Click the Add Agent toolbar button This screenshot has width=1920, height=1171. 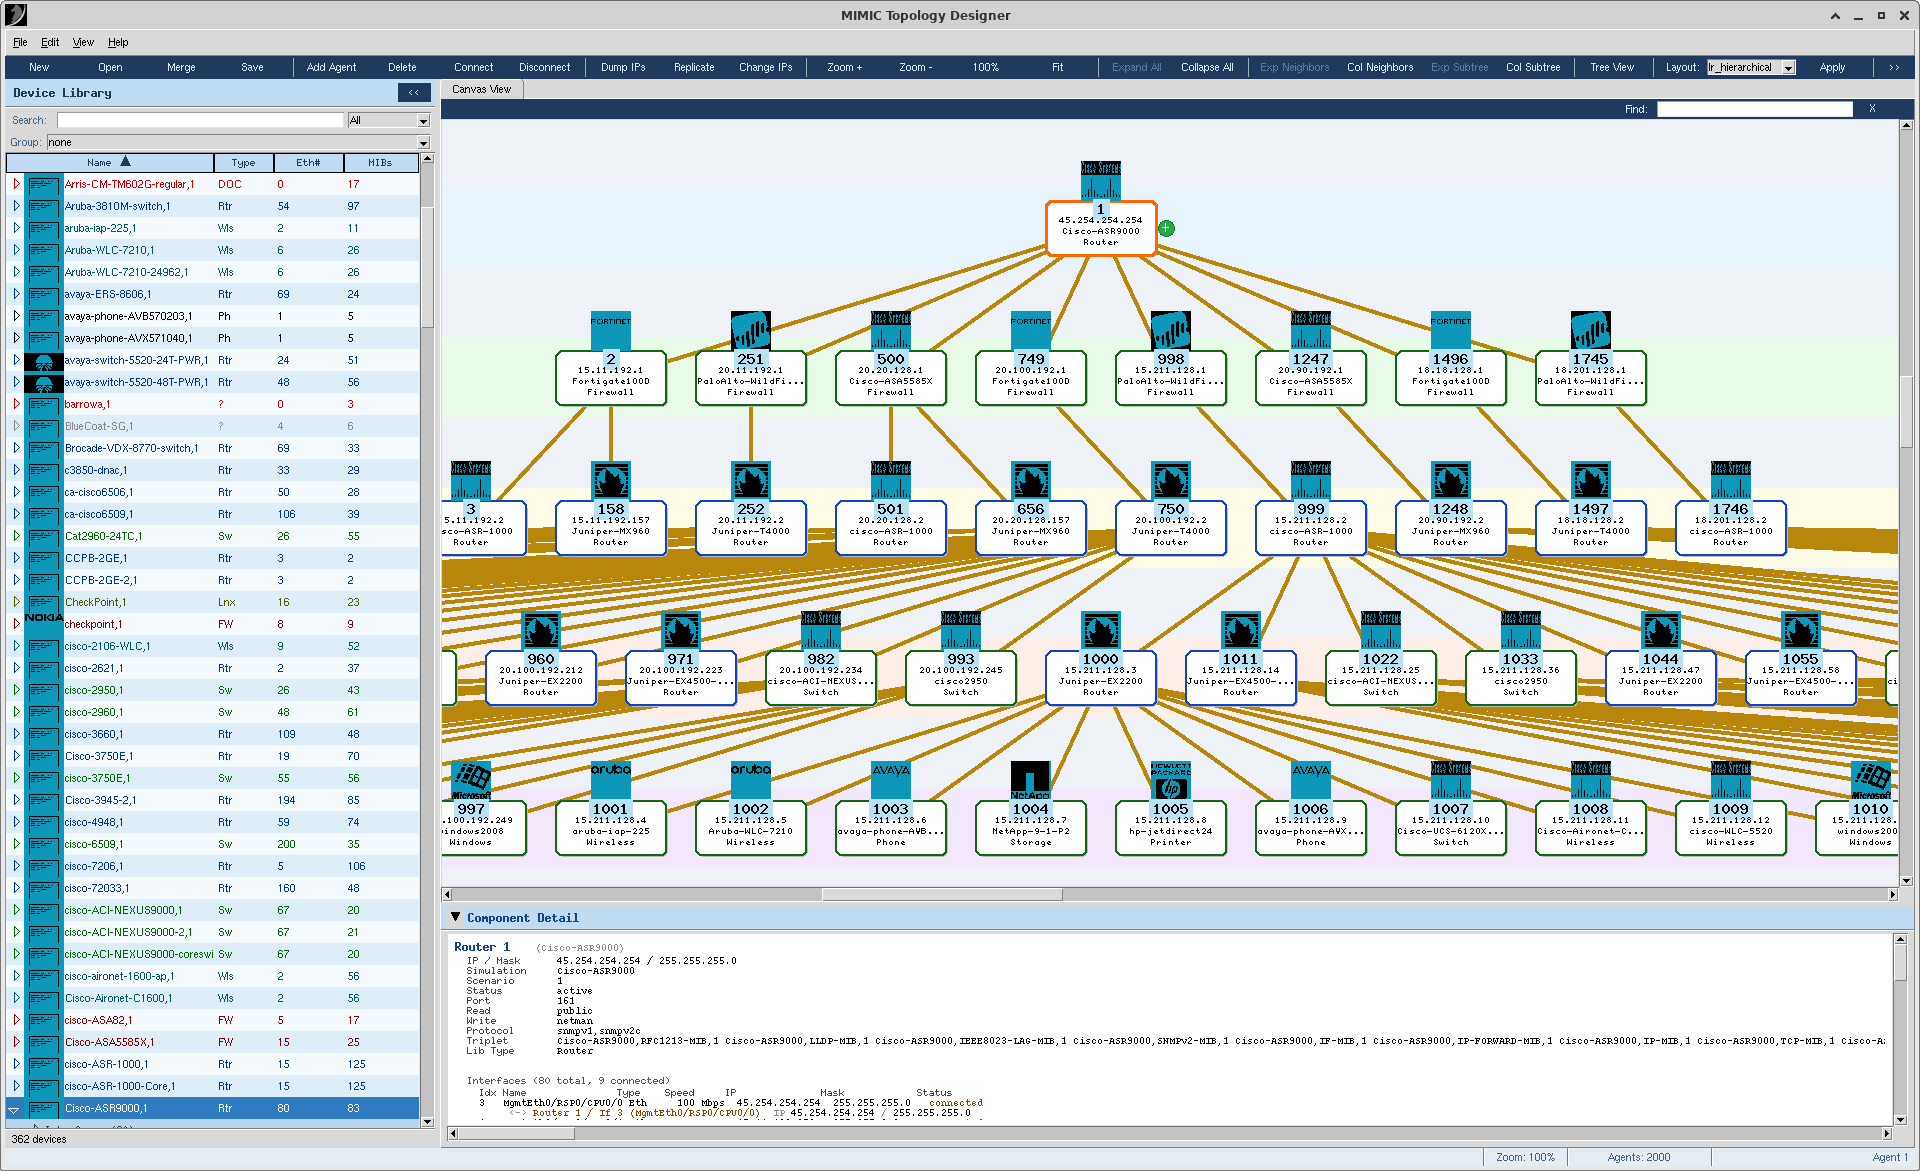pos(331,67)
